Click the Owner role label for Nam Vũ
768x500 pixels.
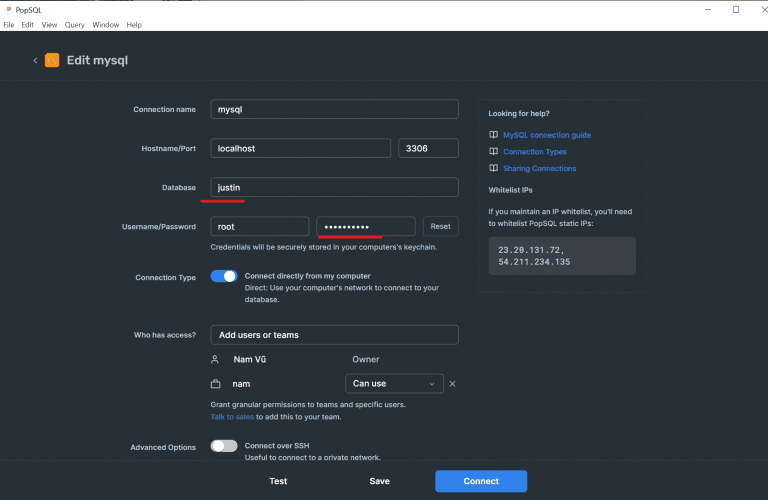[x=365, y=359]
